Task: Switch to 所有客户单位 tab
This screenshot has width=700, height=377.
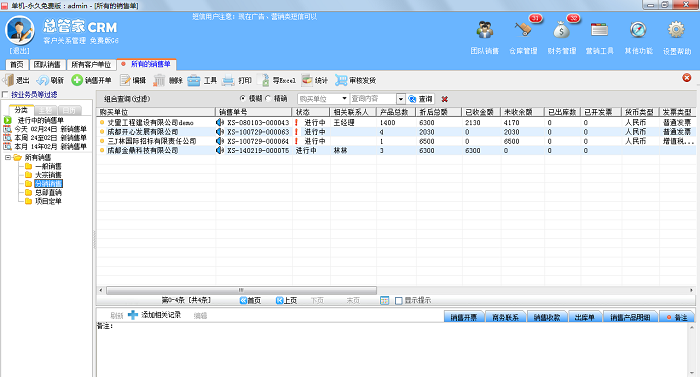Action: point(91,65)
